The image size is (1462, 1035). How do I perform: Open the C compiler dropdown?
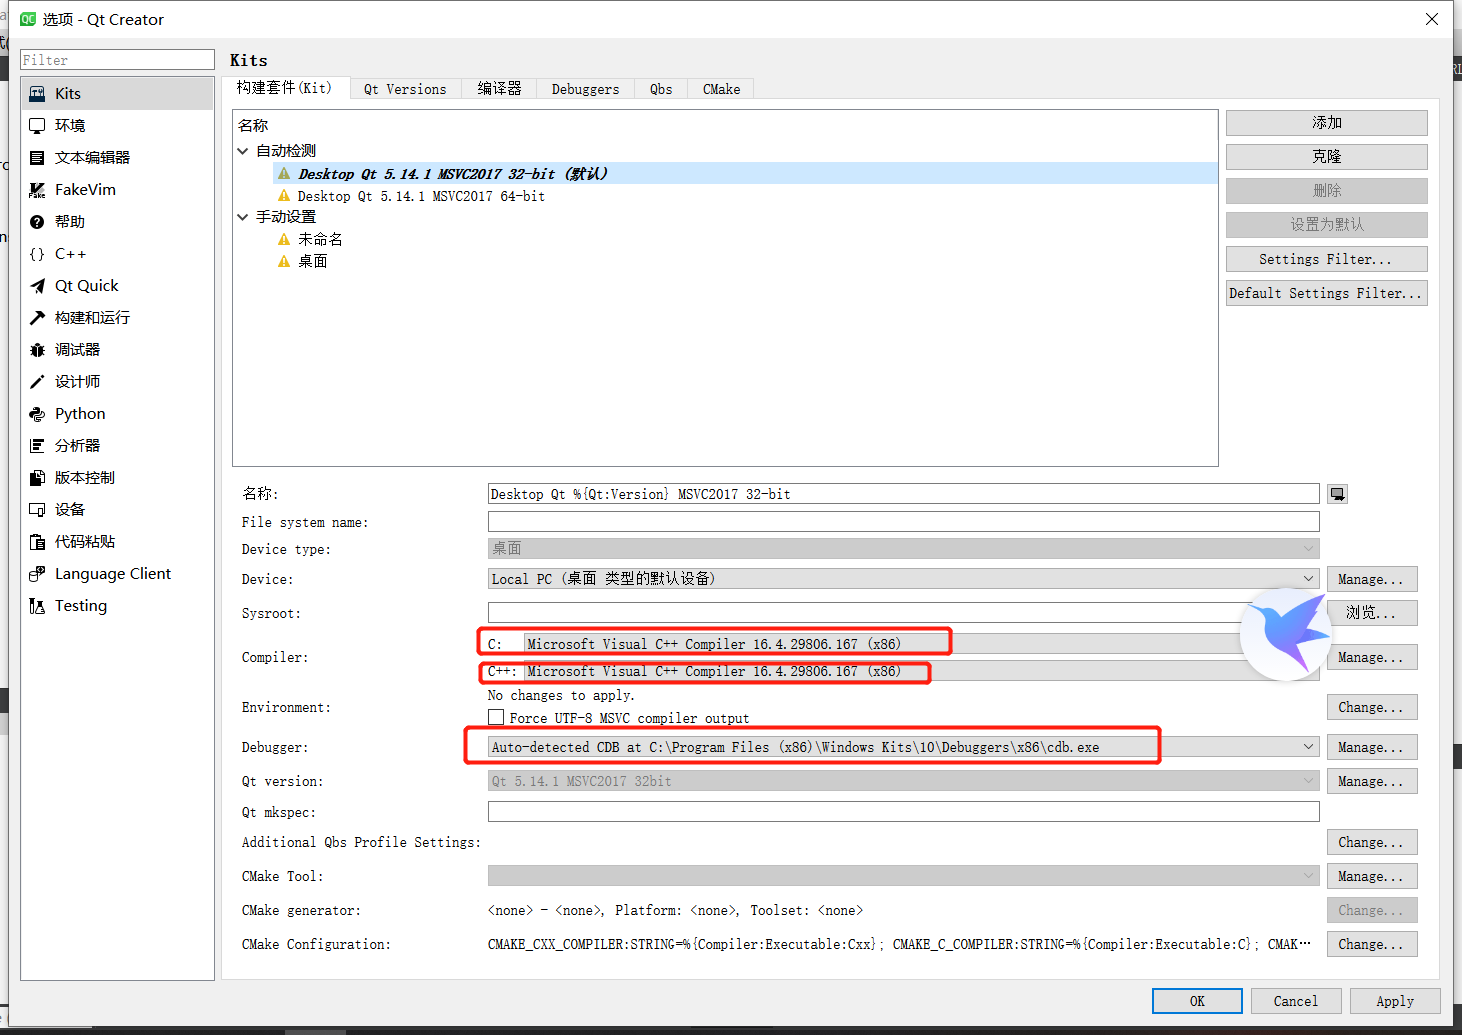click(922, 644)
